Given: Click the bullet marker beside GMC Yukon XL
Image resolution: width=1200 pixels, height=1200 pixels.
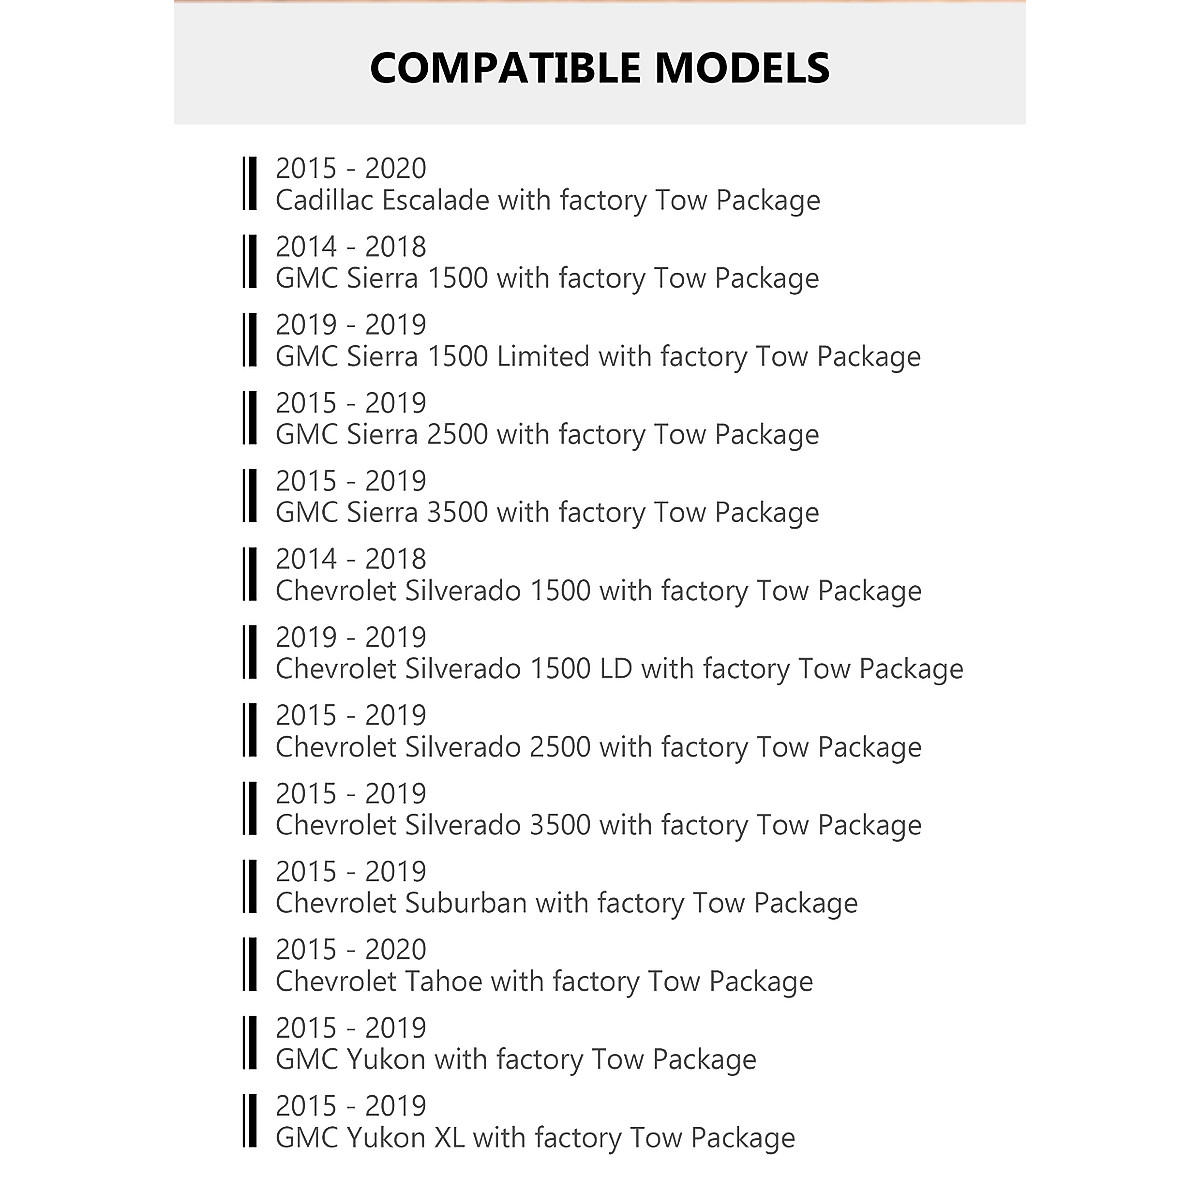Looking at the screenshot, I should pos(250,1120).
